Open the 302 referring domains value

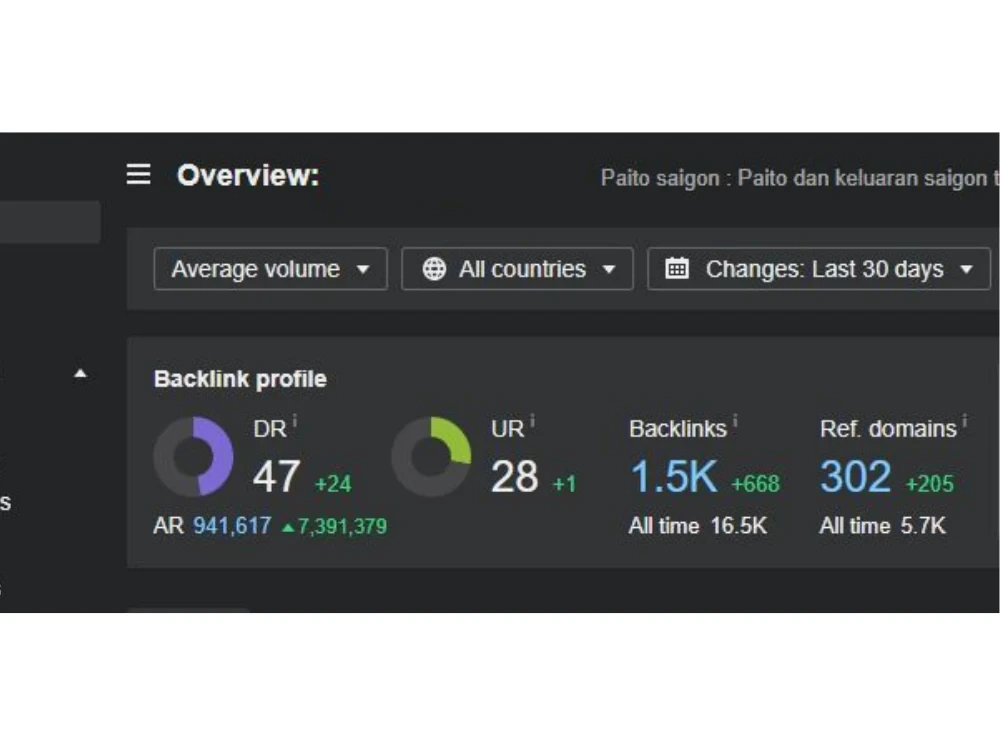(855, 476)
